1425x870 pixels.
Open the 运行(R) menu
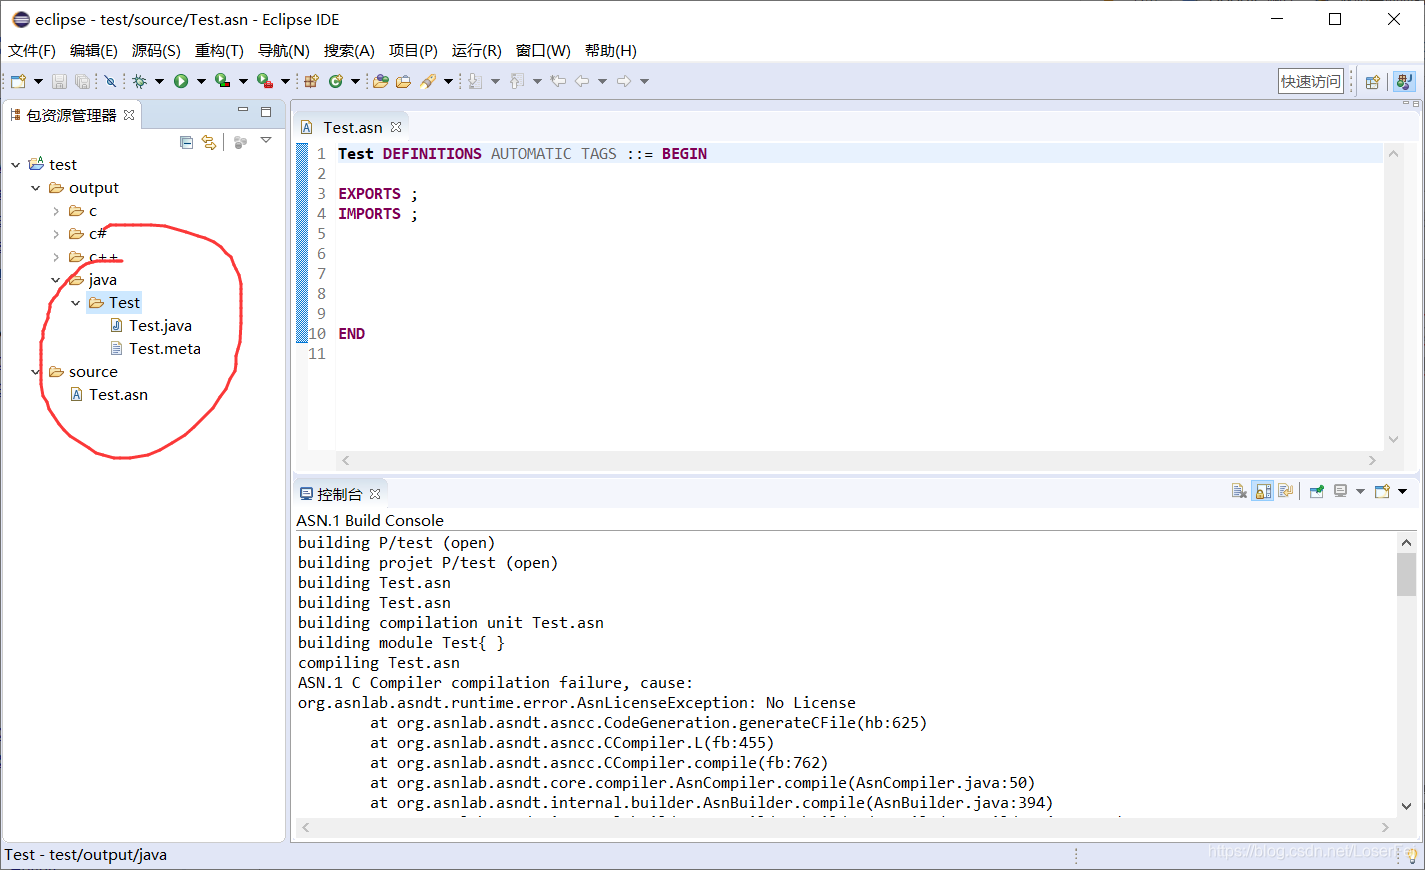coord(476,51)
